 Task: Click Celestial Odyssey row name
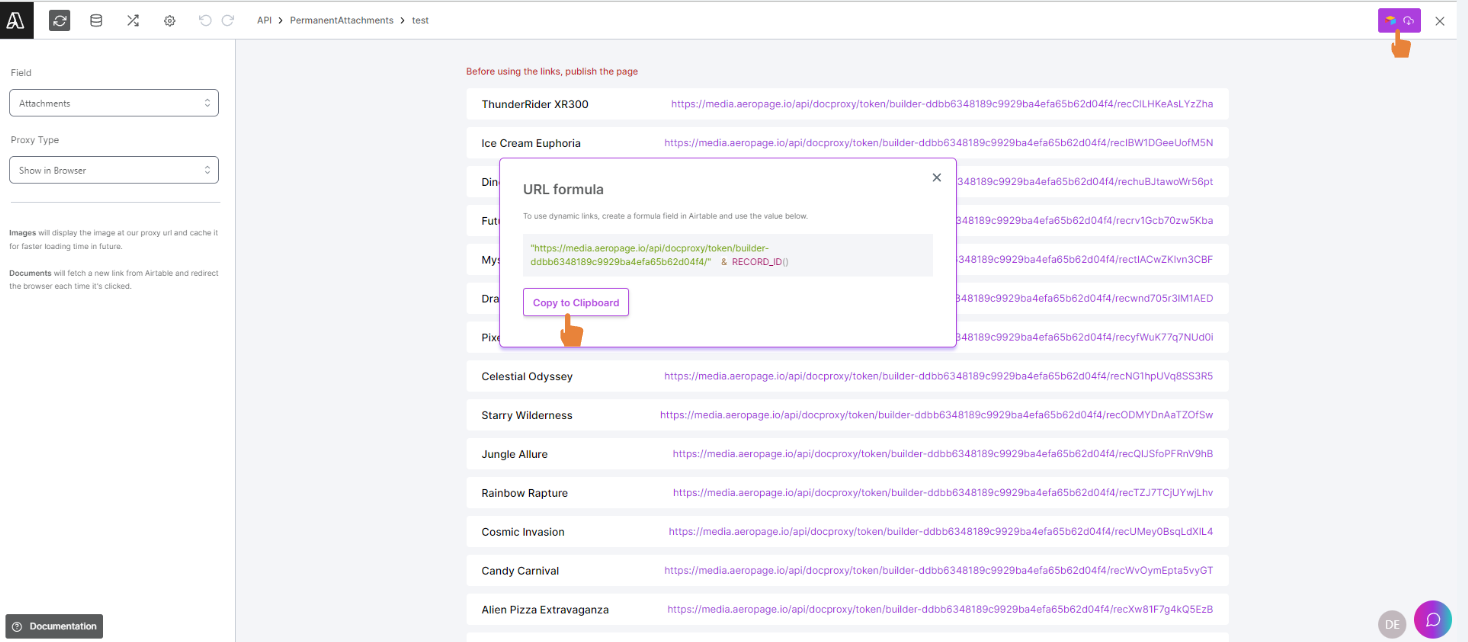527,376
